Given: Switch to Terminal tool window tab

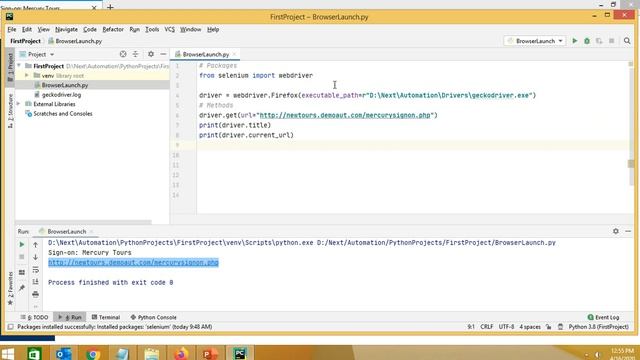Looking at the screenshot, I should click(106, 317).
